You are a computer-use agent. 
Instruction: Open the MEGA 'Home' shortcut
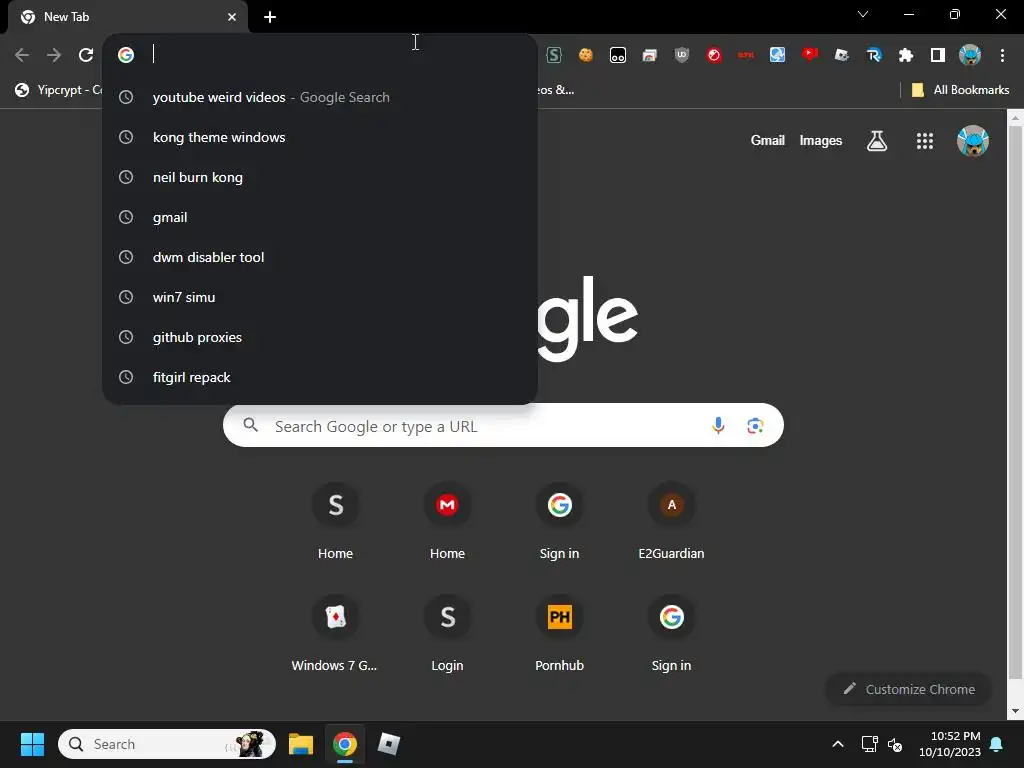(447, 521)
